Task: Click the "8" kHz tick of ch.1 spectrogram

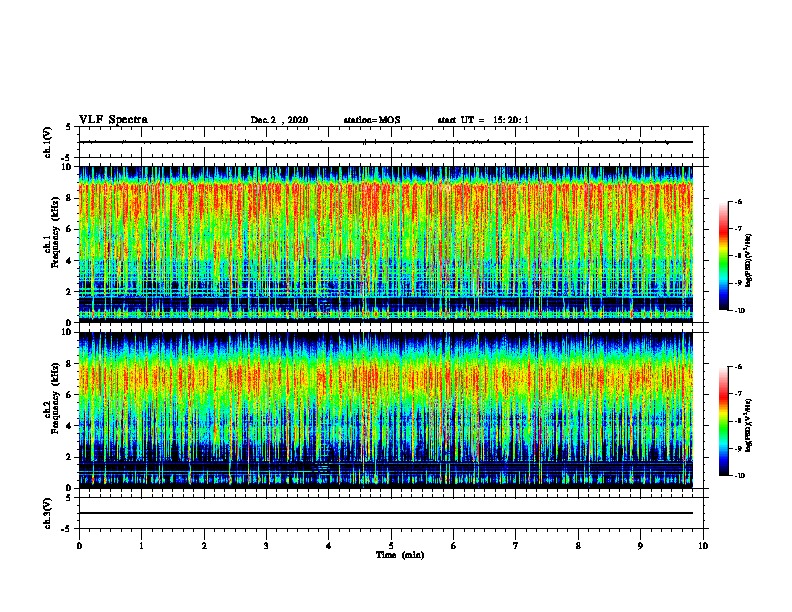Action: pyautogui.click(x=69, y=198)
